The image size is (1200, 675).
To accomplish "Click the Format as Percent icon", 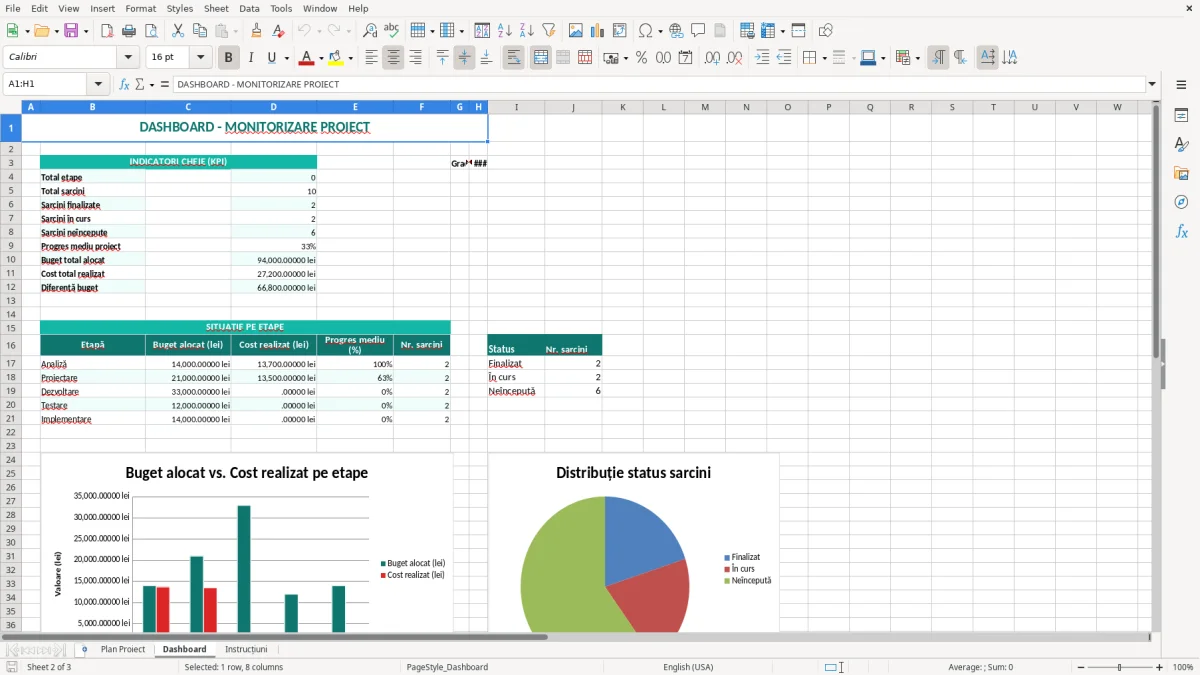I will [x=641, y=58].
